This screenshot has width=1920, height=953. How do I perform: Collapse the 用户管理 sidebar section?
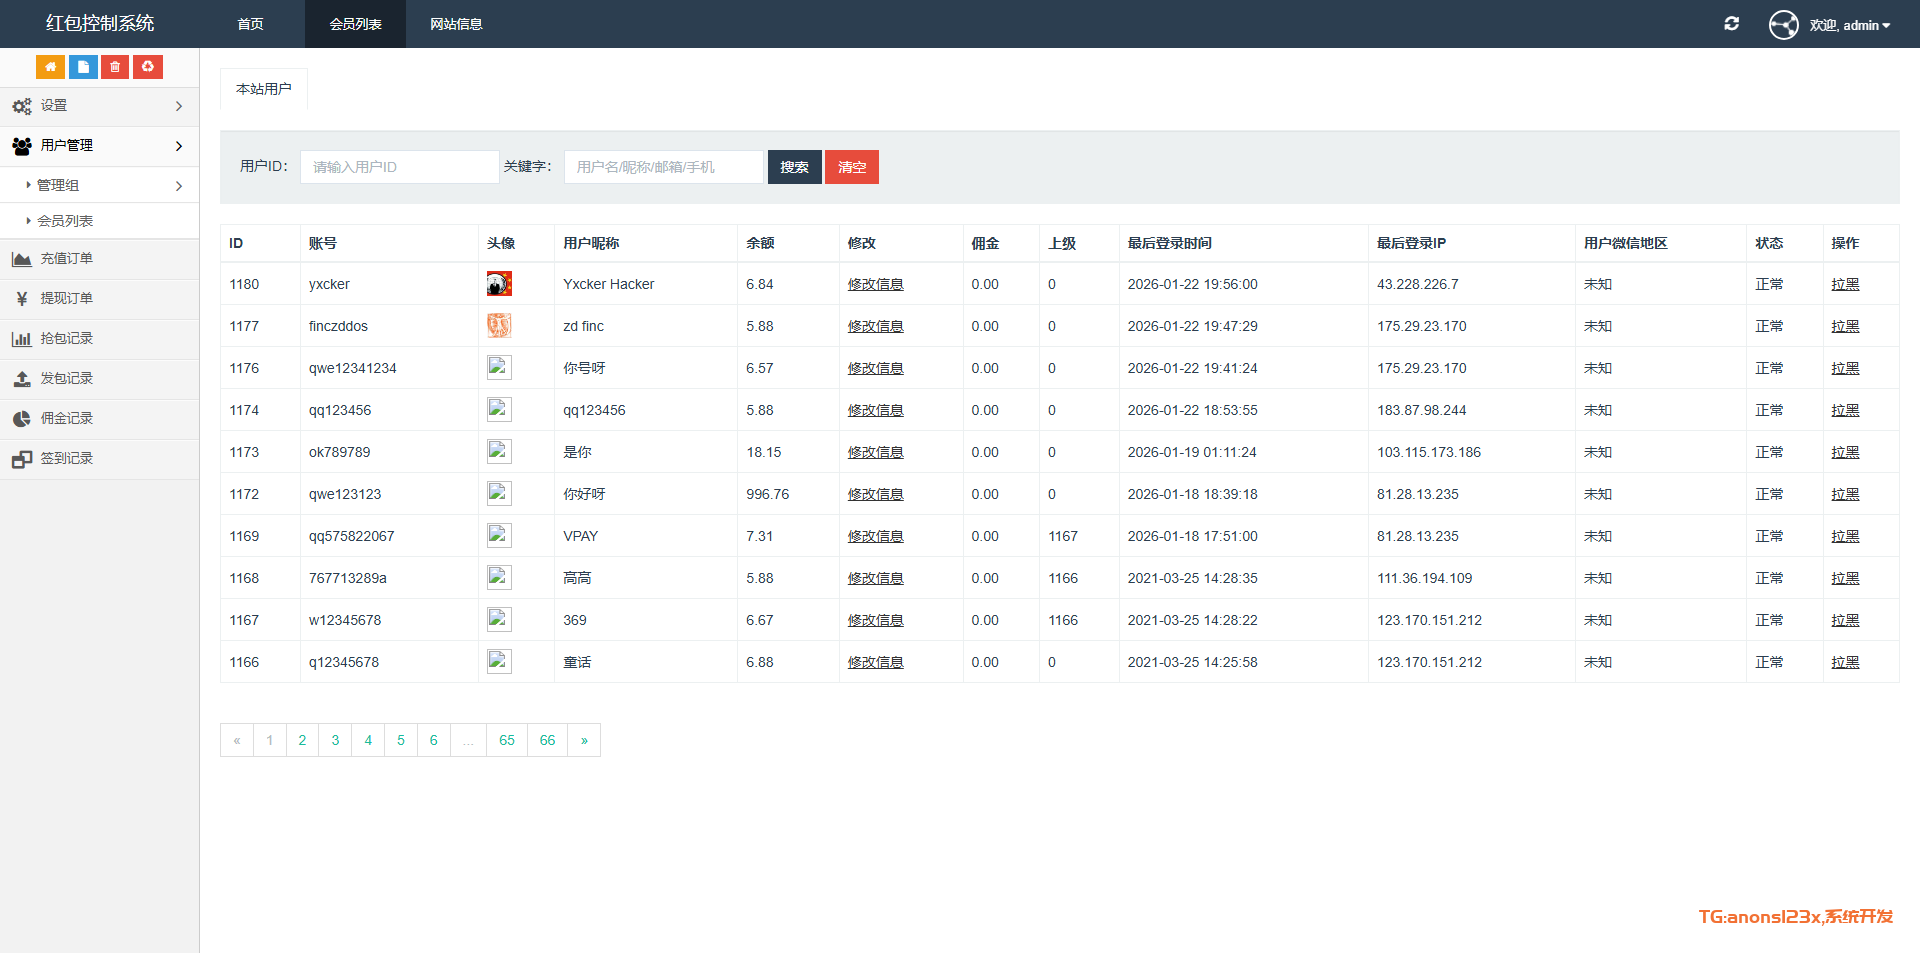(99, 146)
